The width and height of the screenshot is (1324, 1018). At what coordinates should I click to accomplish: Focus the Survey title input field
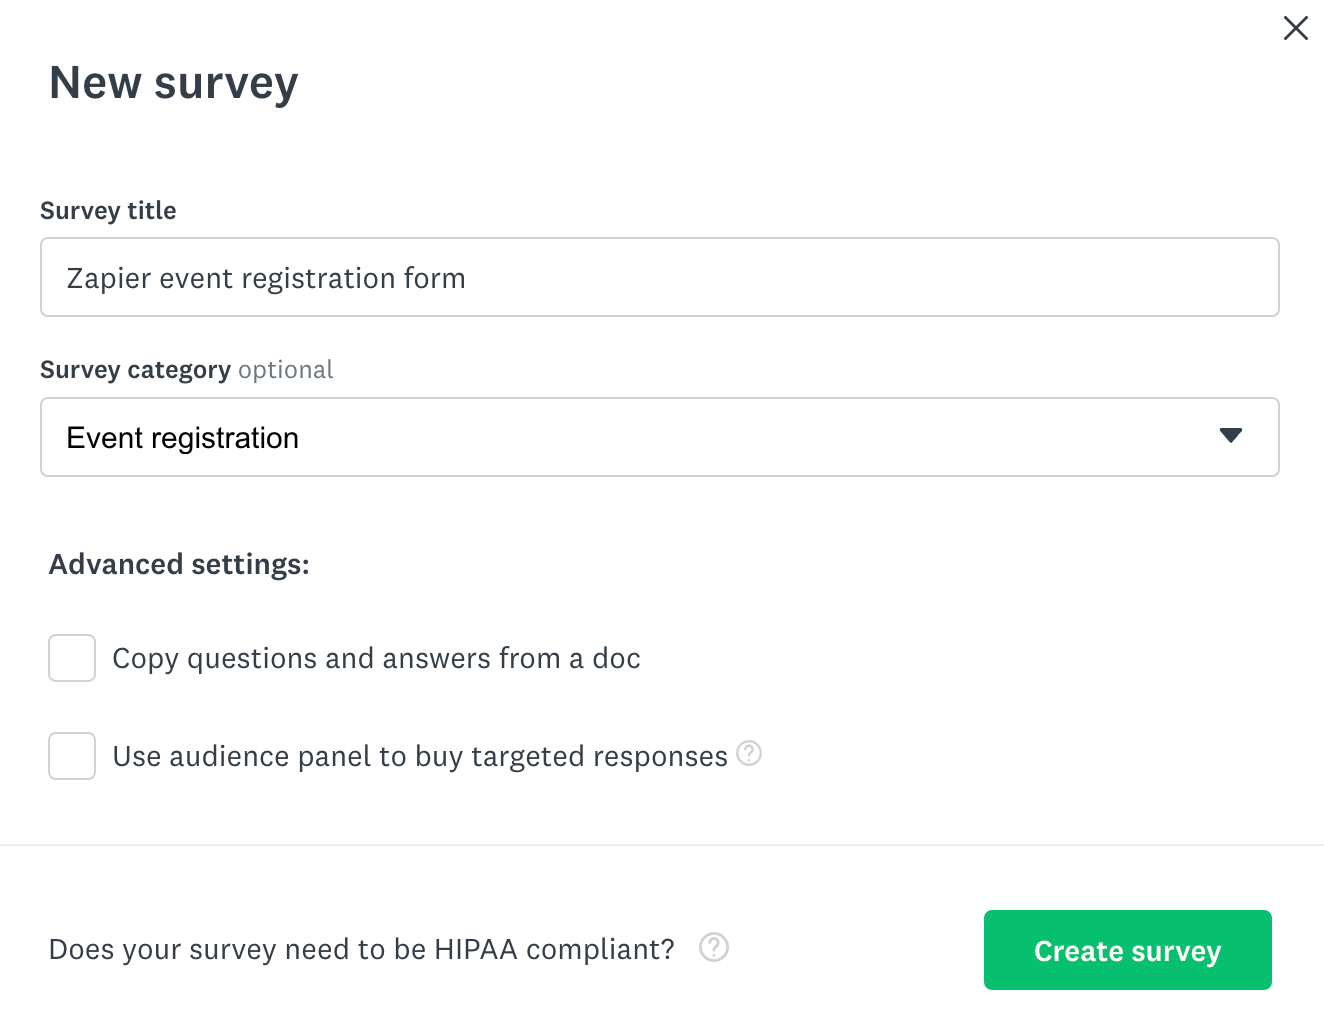(x=800, y=277)
